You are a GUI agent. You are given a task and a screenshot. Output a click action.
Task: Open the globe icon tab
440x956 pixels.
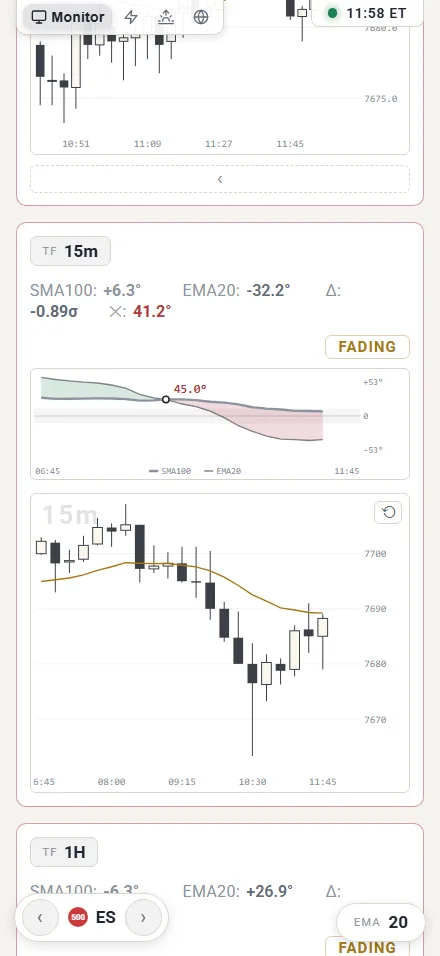coord(200,17)
